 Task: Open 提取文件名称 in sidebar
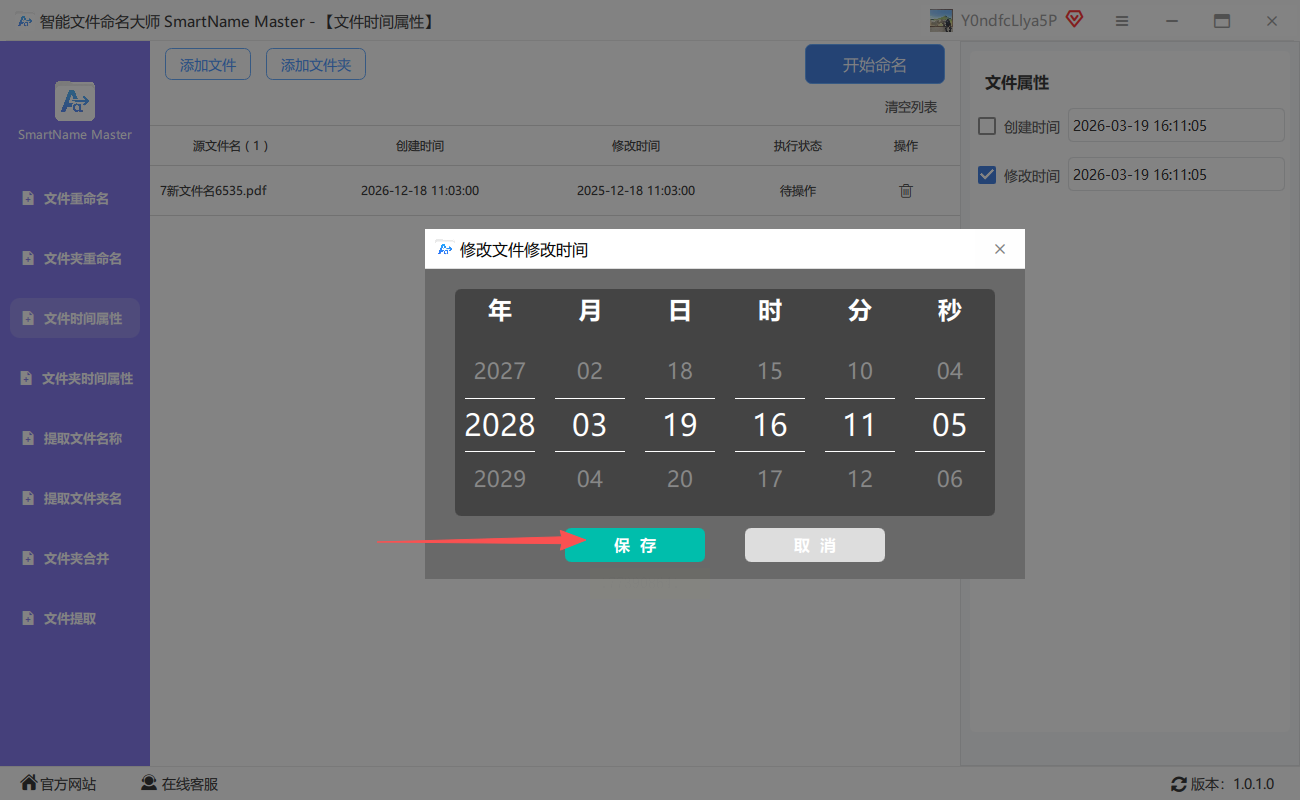(75, 438)
